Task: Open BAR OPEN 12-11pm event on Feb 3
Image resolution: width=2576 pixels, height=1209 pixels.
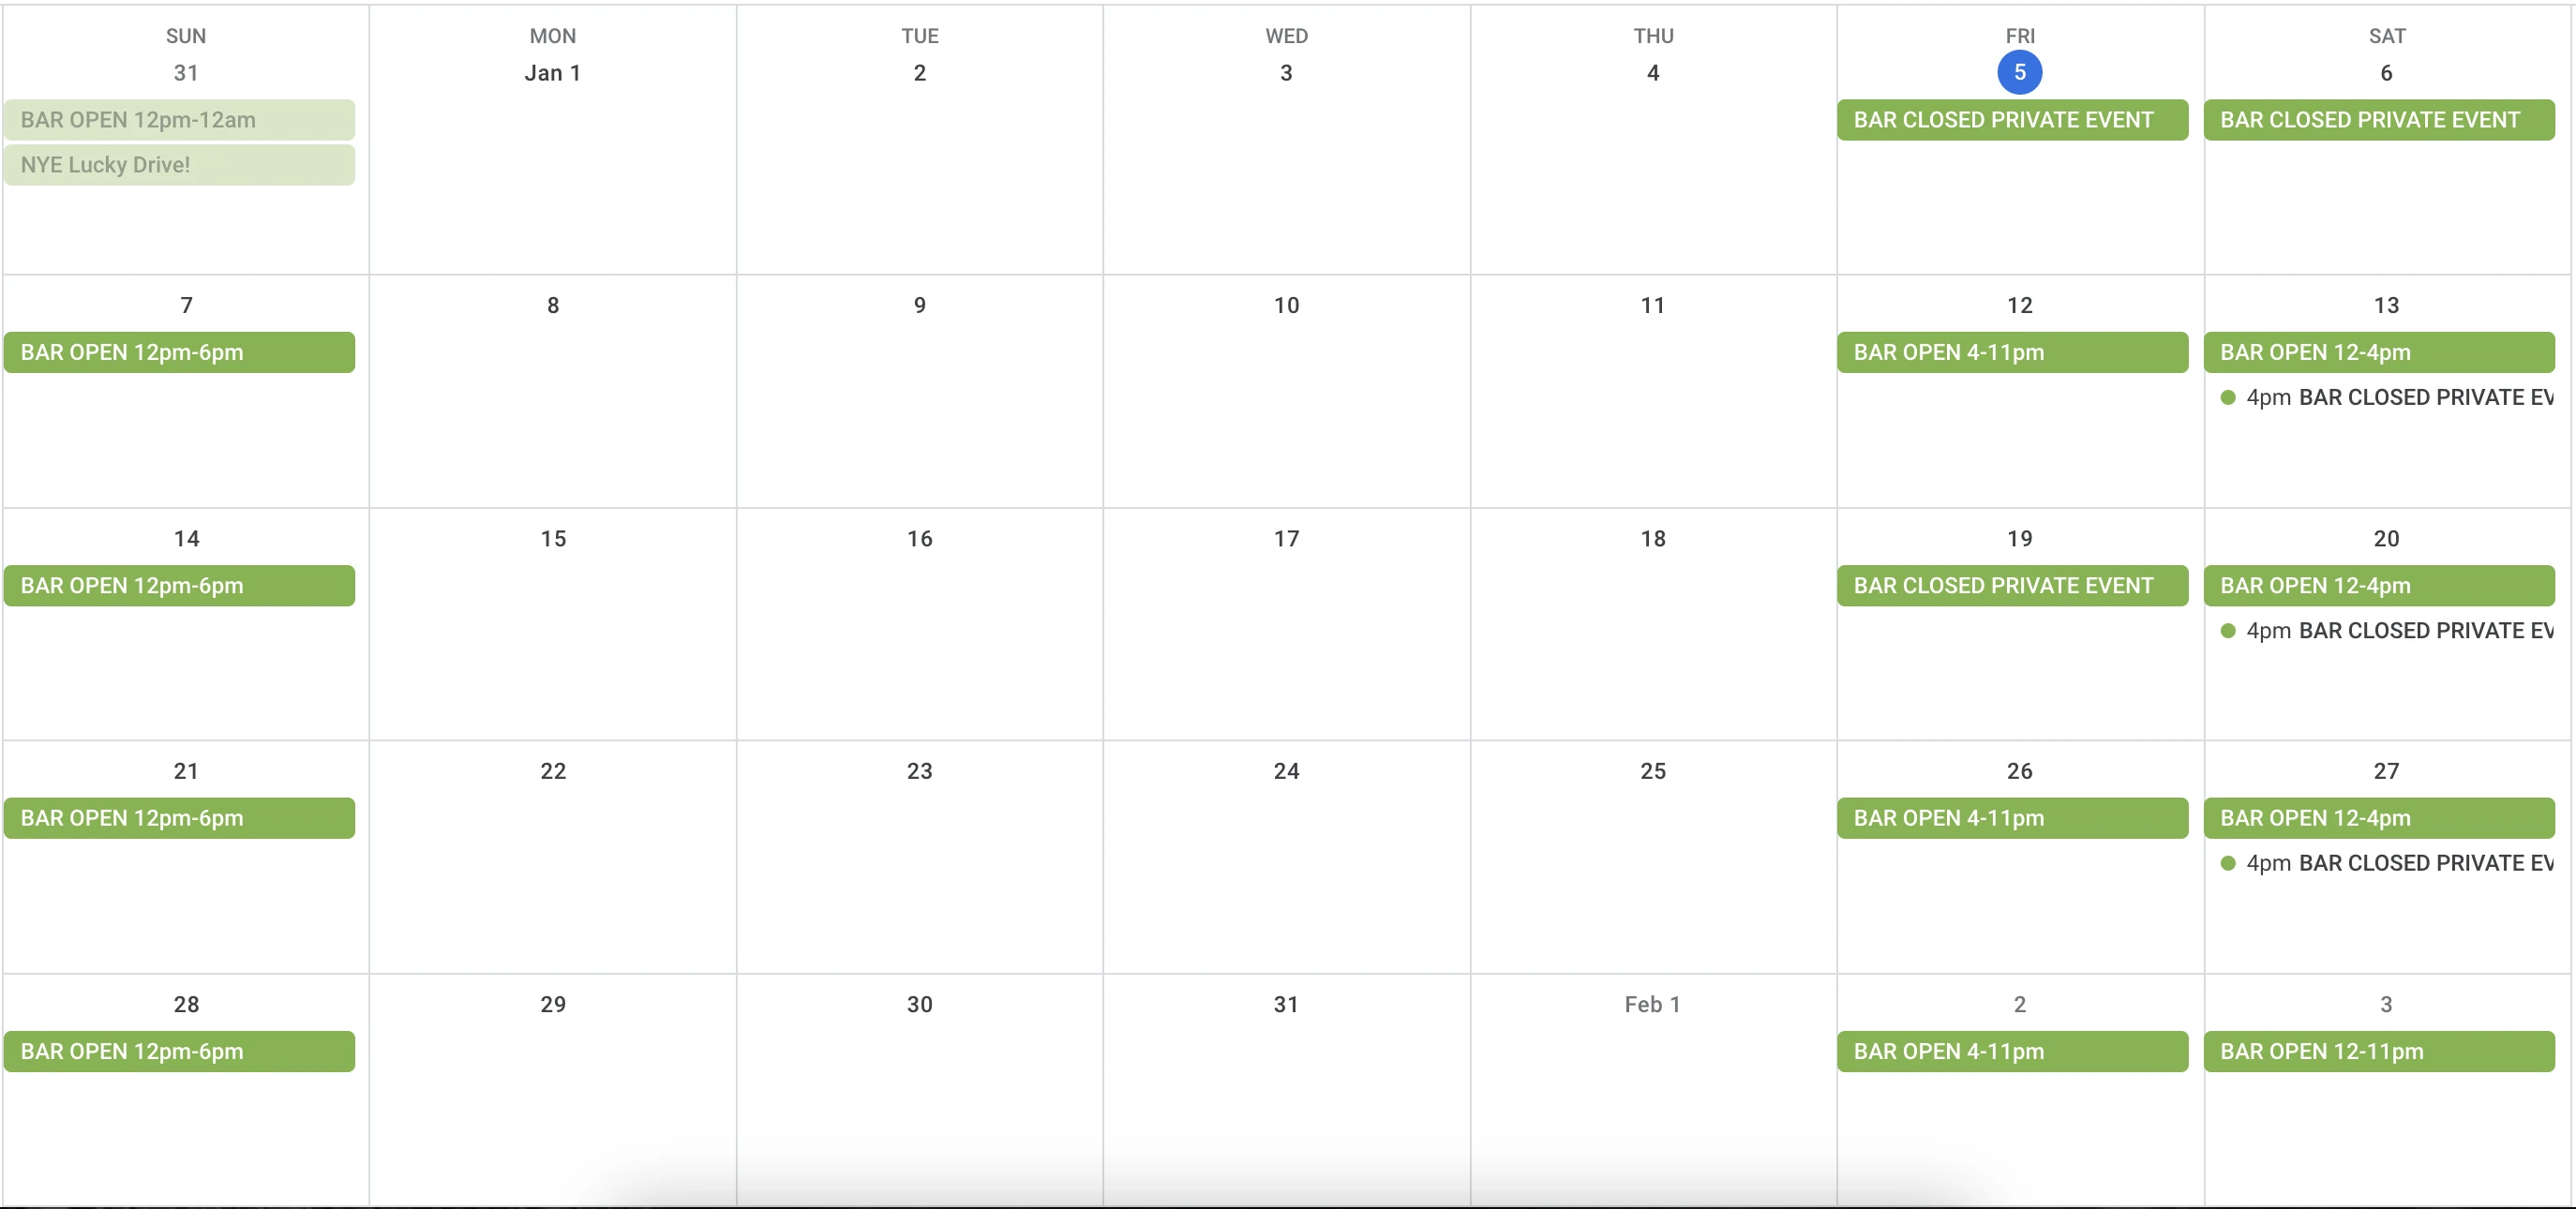Action: pyautogui.click(x=2379, y=1051)
